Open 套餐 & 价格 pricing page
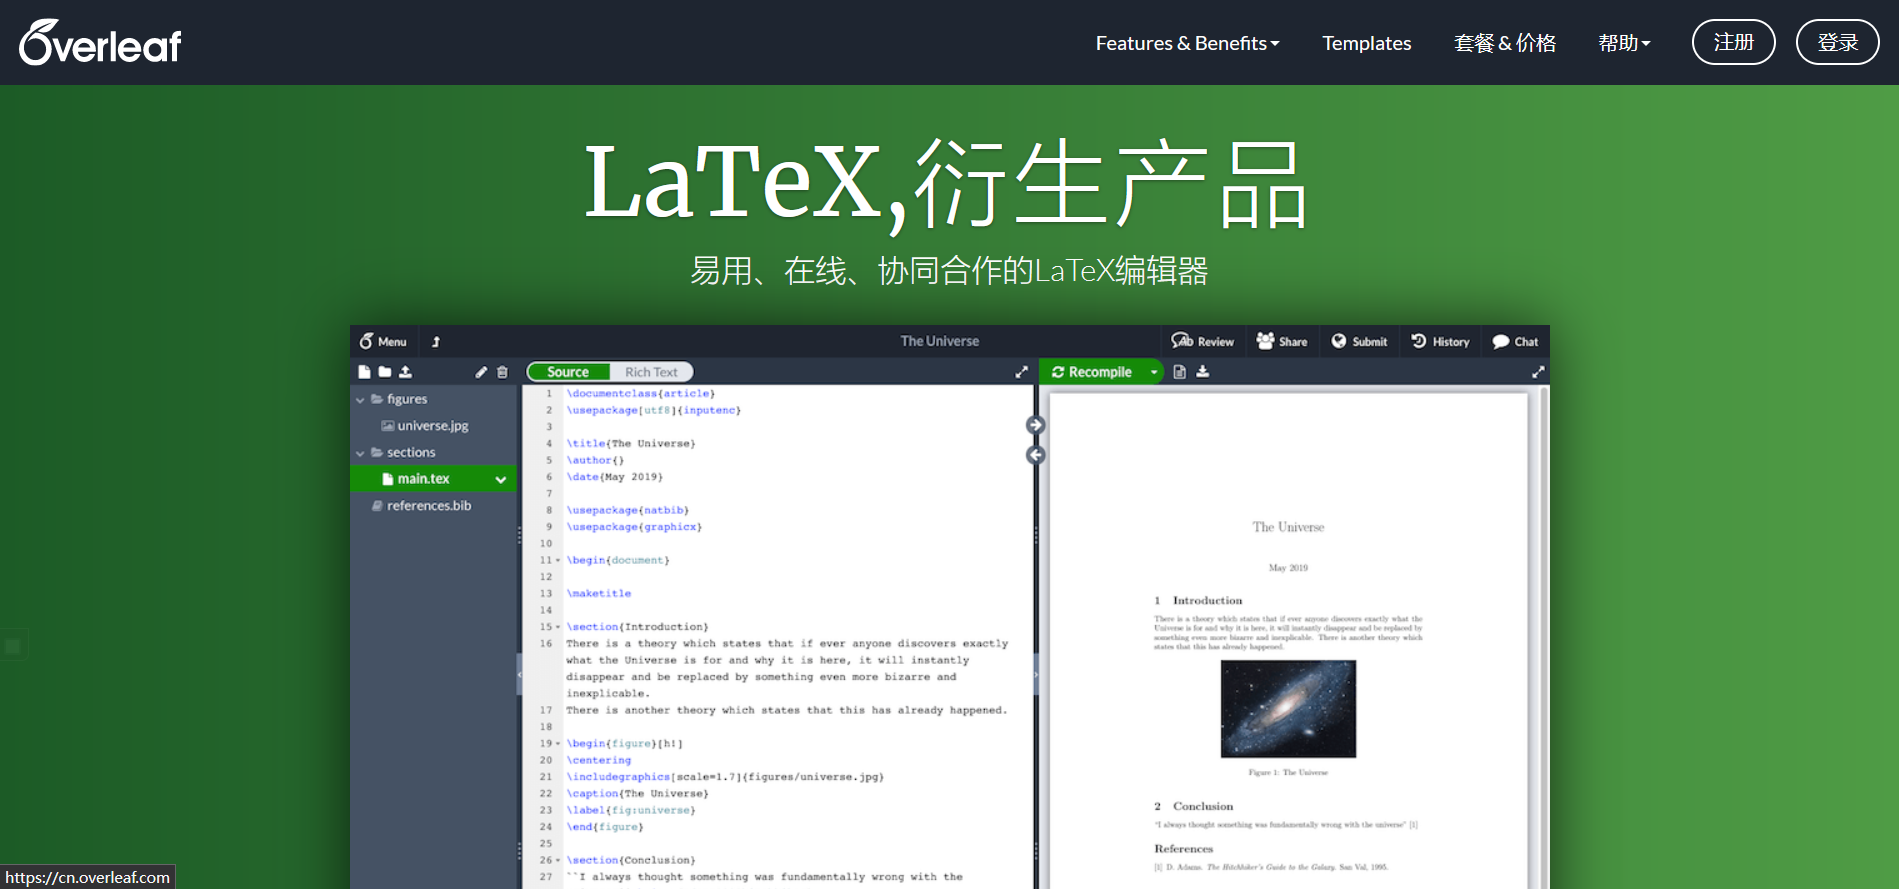The image size is (1899, 889). point(1504,43)
